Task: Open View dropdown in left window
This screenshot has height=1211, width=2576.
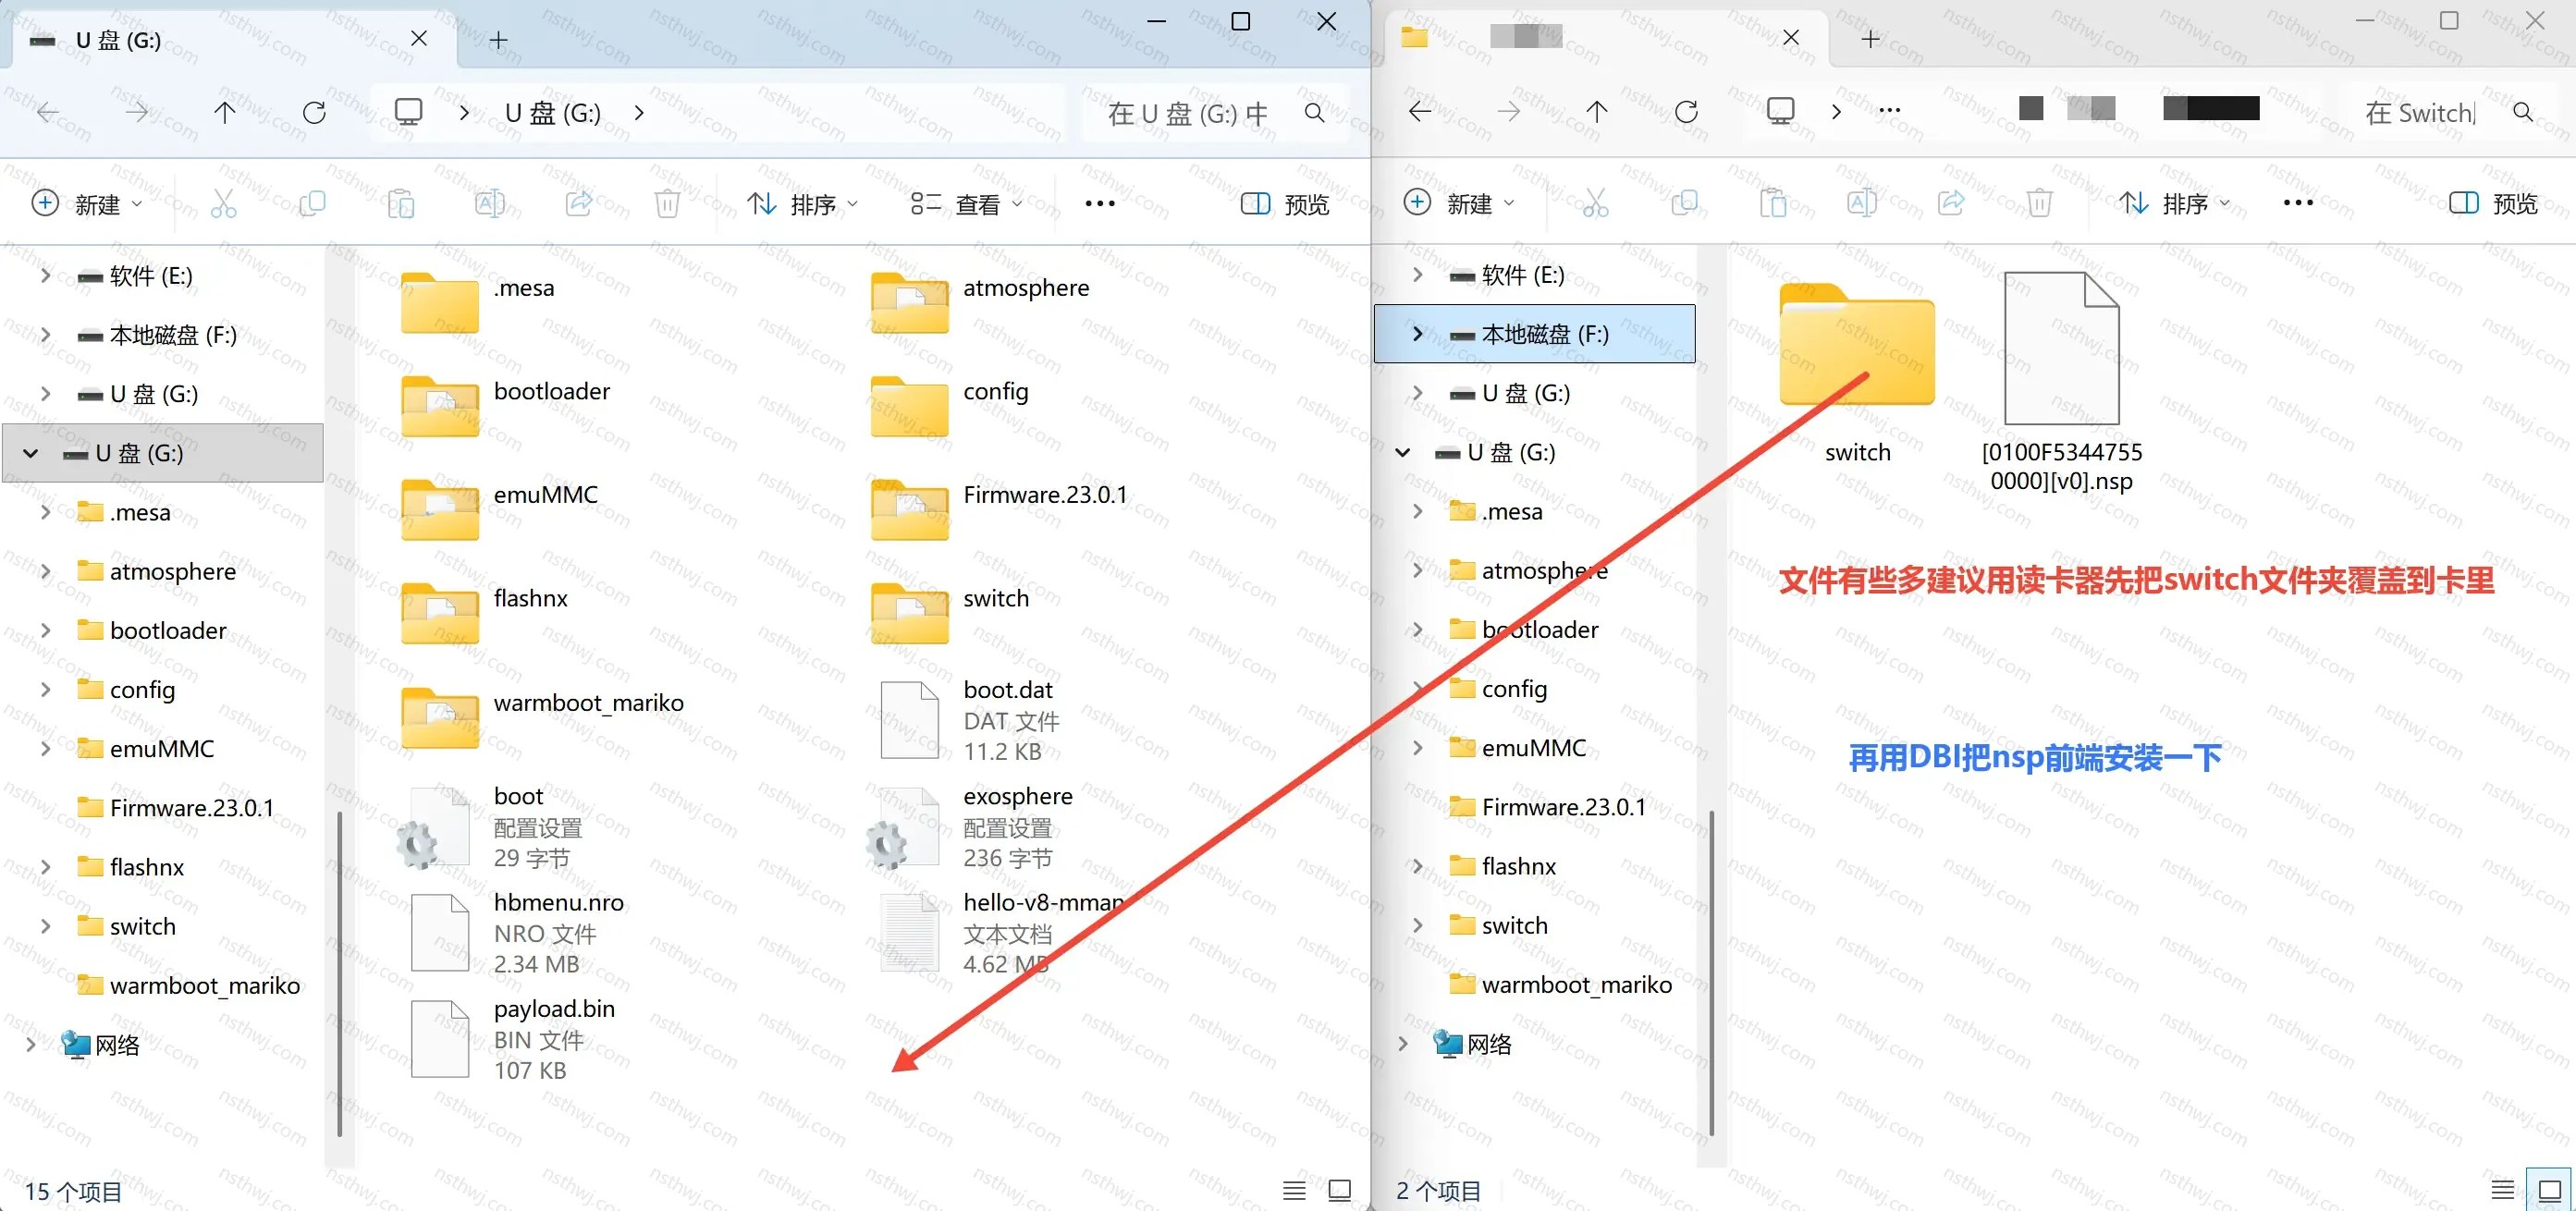Action: pos(967,204)
